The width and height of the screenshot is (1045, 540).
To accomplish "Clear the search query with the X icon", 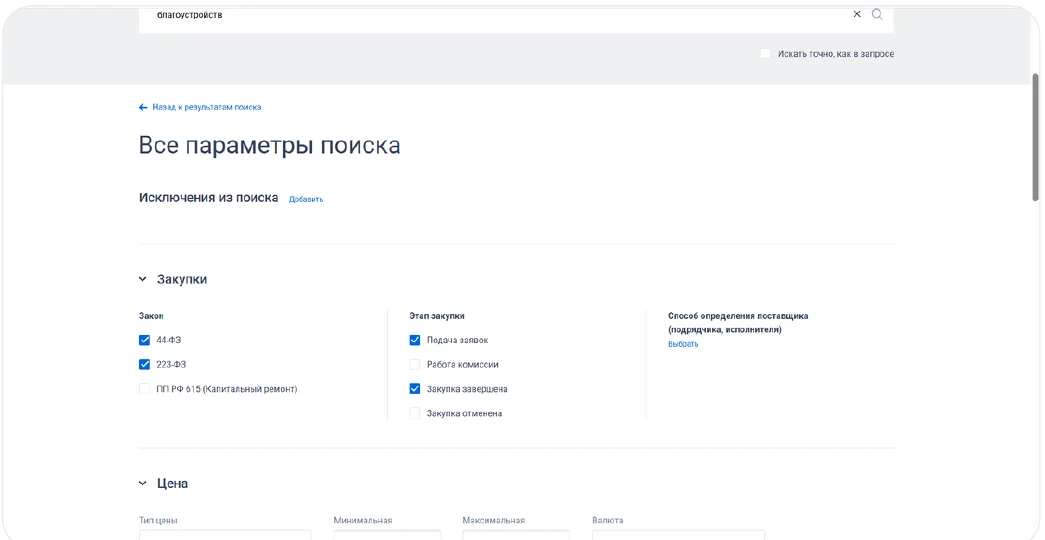I will (x=857, y=15).
